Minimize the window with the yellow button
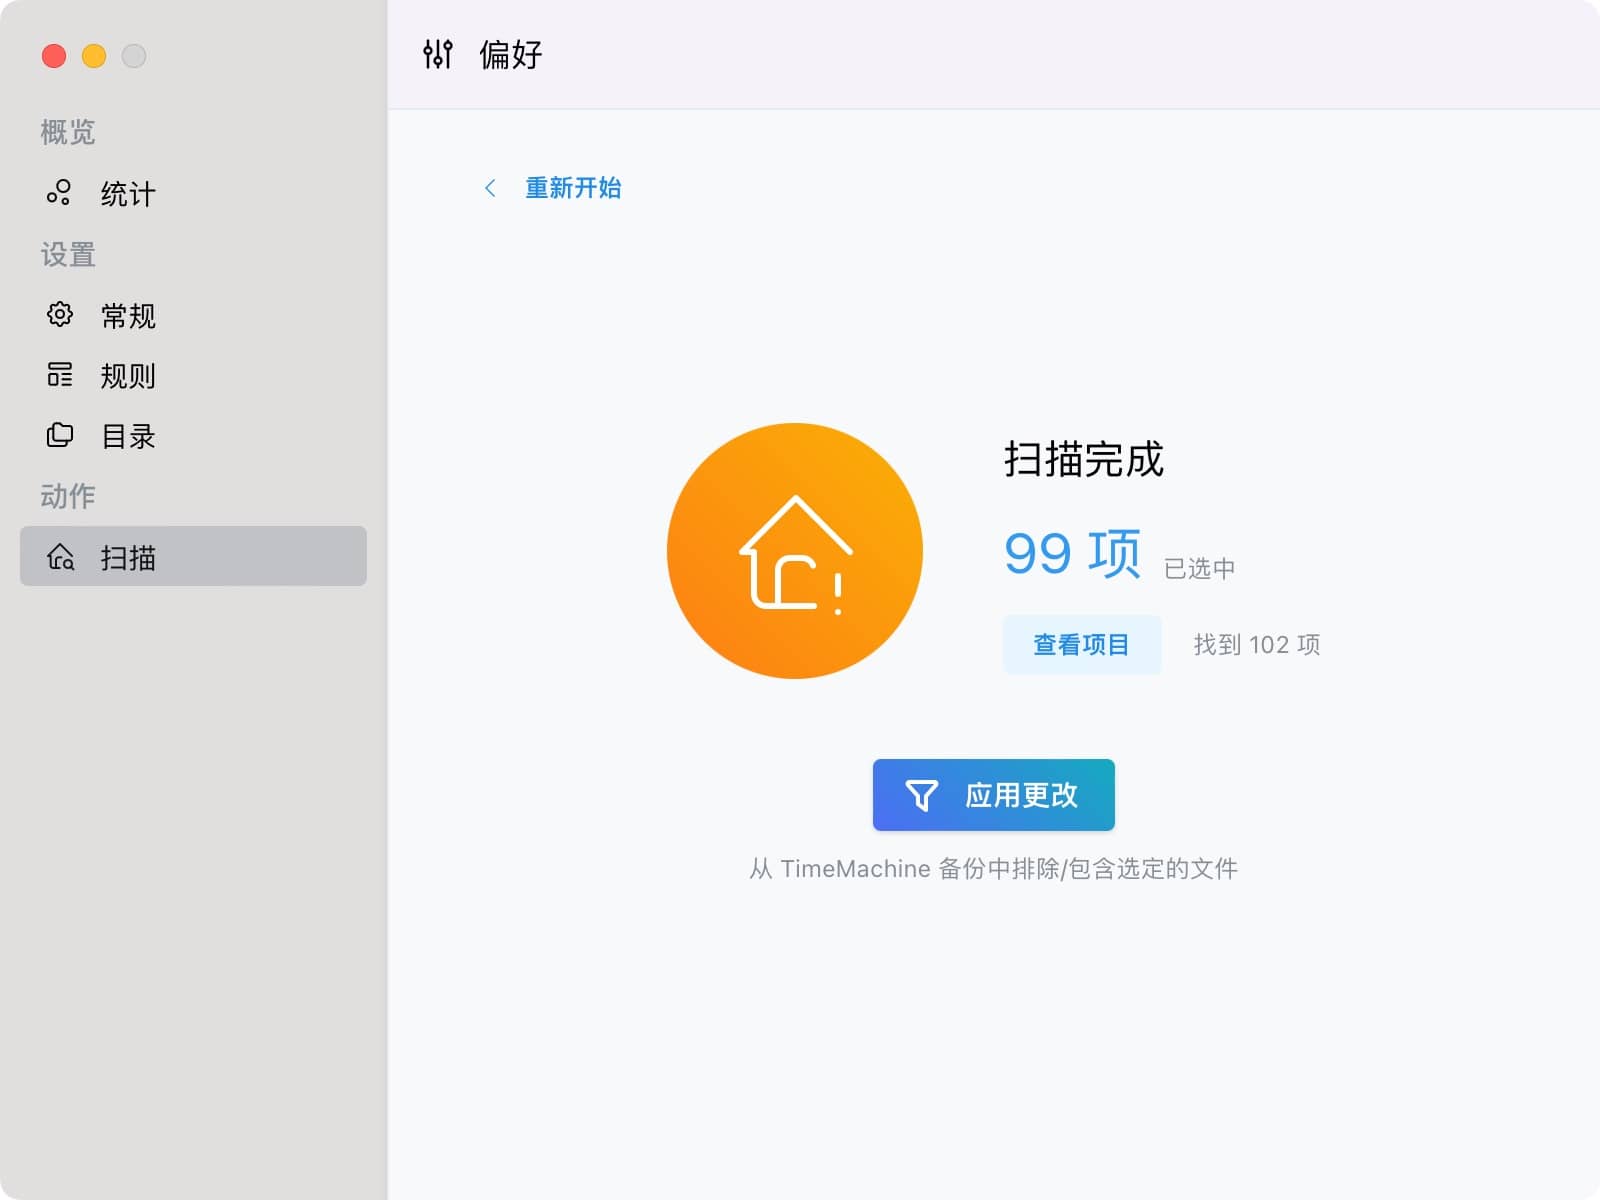 (x=94, y=56)
